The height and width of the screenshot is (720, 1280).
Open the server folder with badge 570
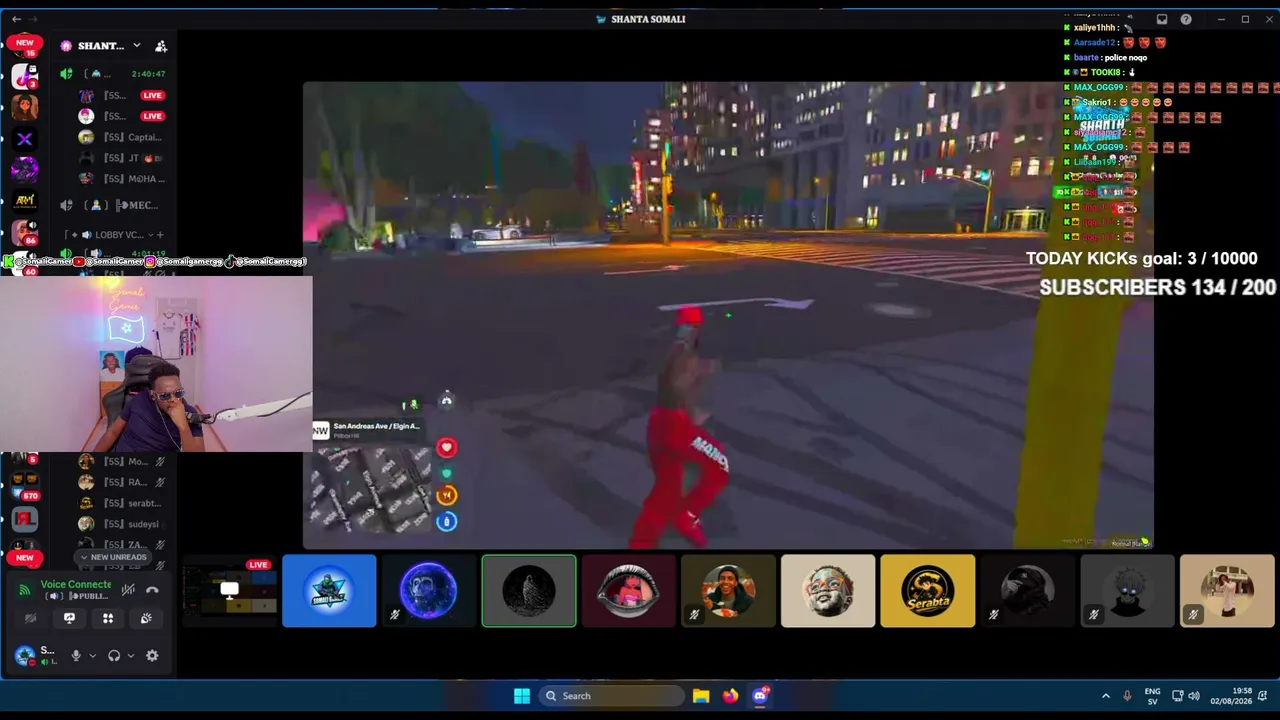click(x=25, y=486)
